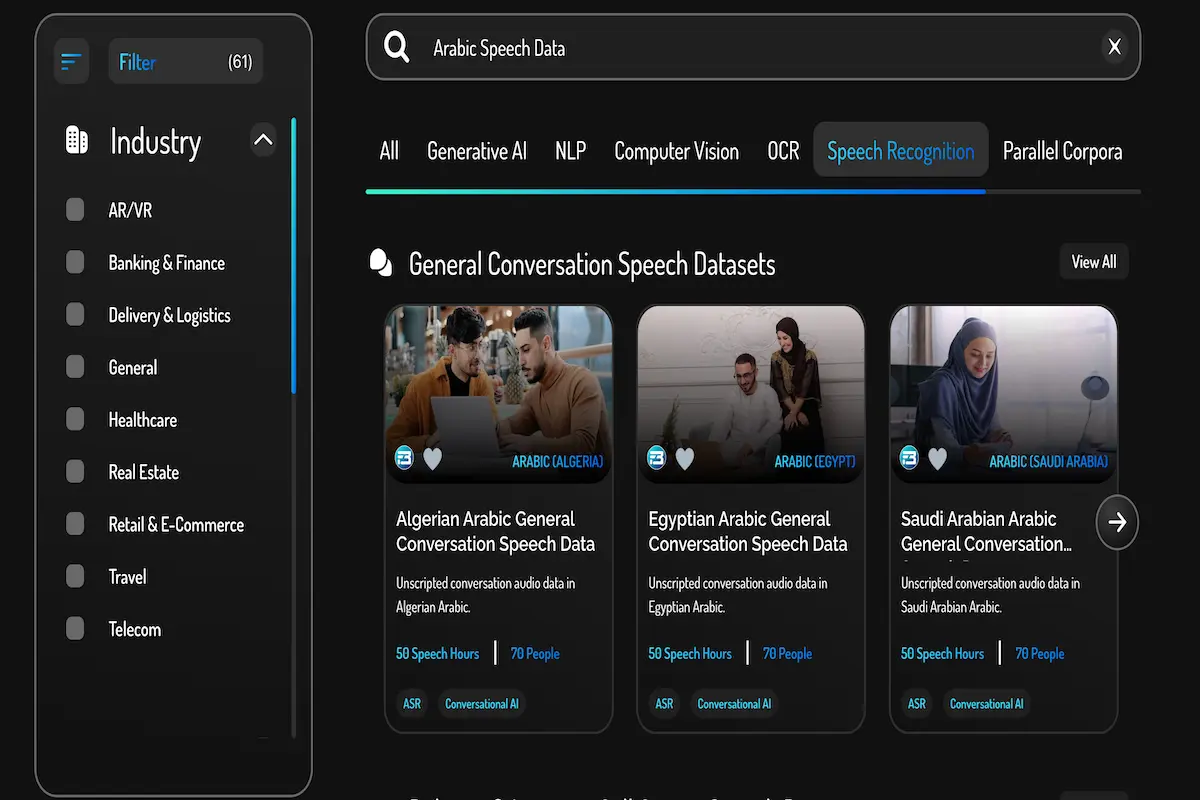Click Conversational AI tag on Egyptian card
Image resolution: width=1200 pixels, height=800 pixels.
(734, 704)
